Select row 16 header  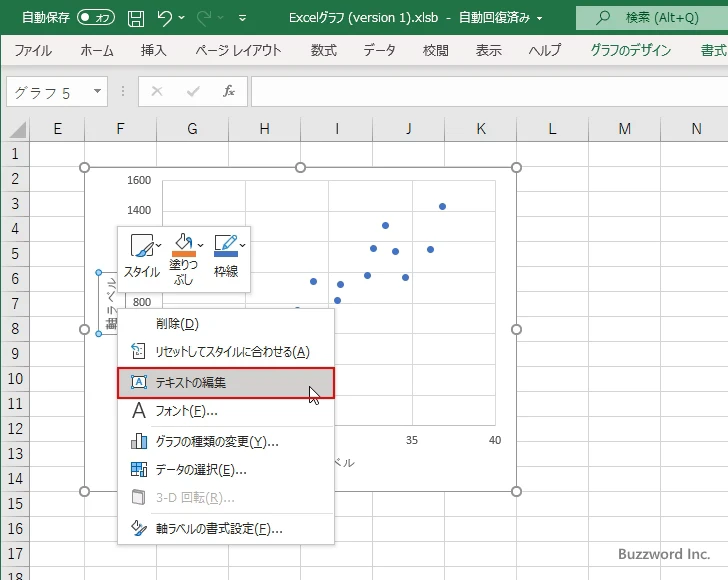[x=15, y=528]
